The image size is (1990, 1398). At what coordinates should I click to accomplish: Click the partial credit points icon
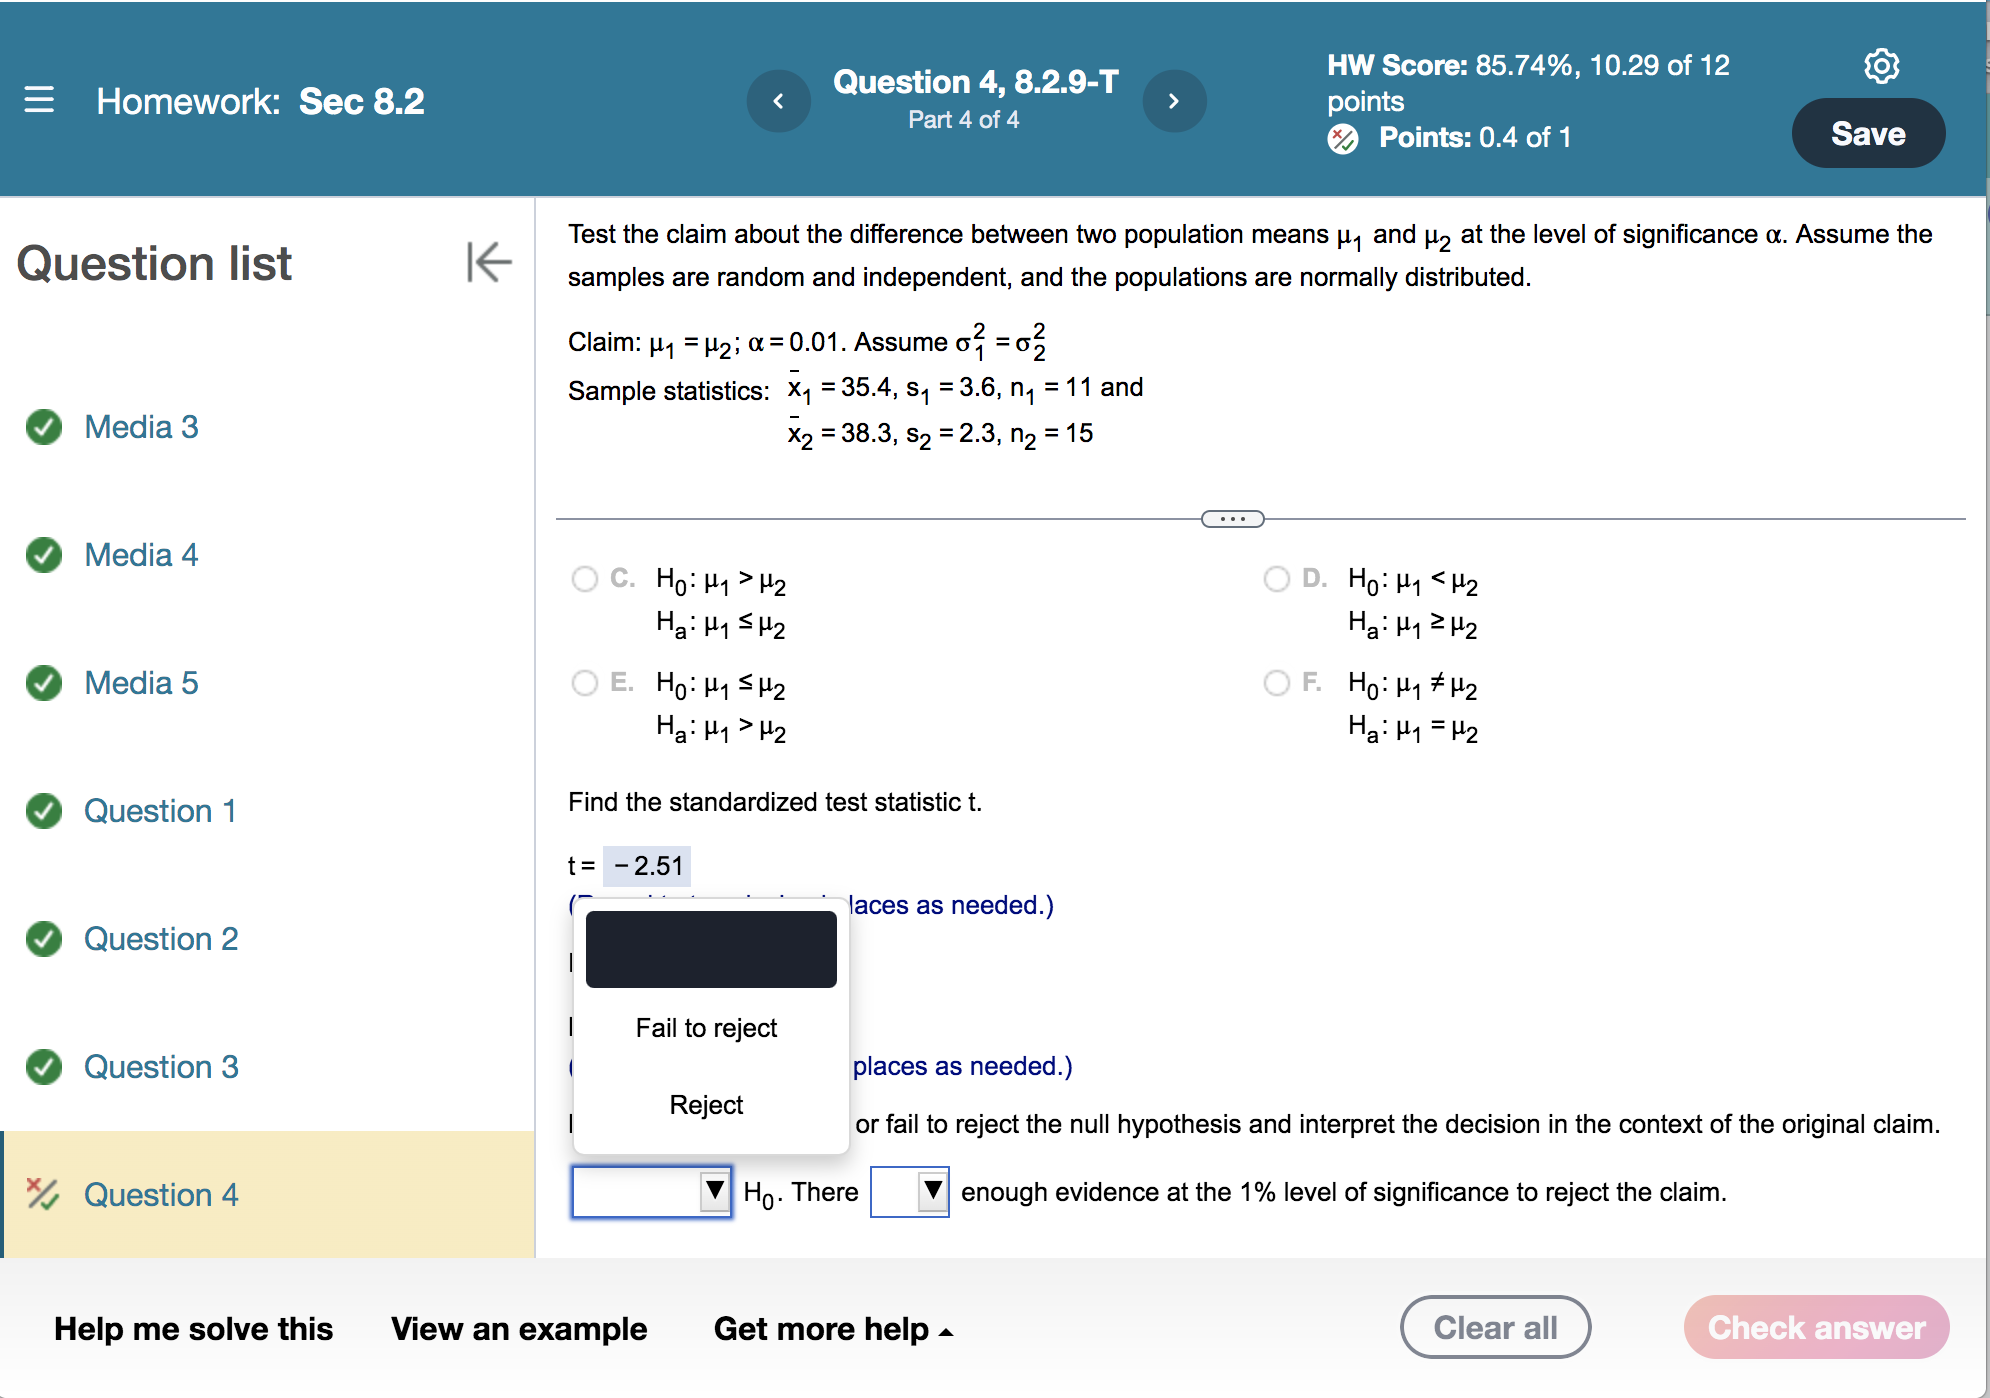(x=1343, y=139)
